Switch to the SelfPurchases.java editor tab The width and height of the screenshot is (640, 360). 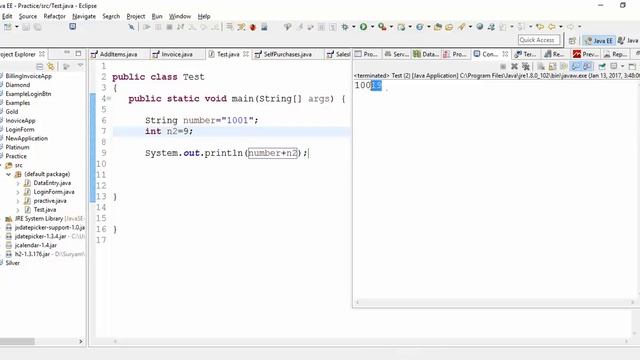pyautogui.click(x=287, y=54)
